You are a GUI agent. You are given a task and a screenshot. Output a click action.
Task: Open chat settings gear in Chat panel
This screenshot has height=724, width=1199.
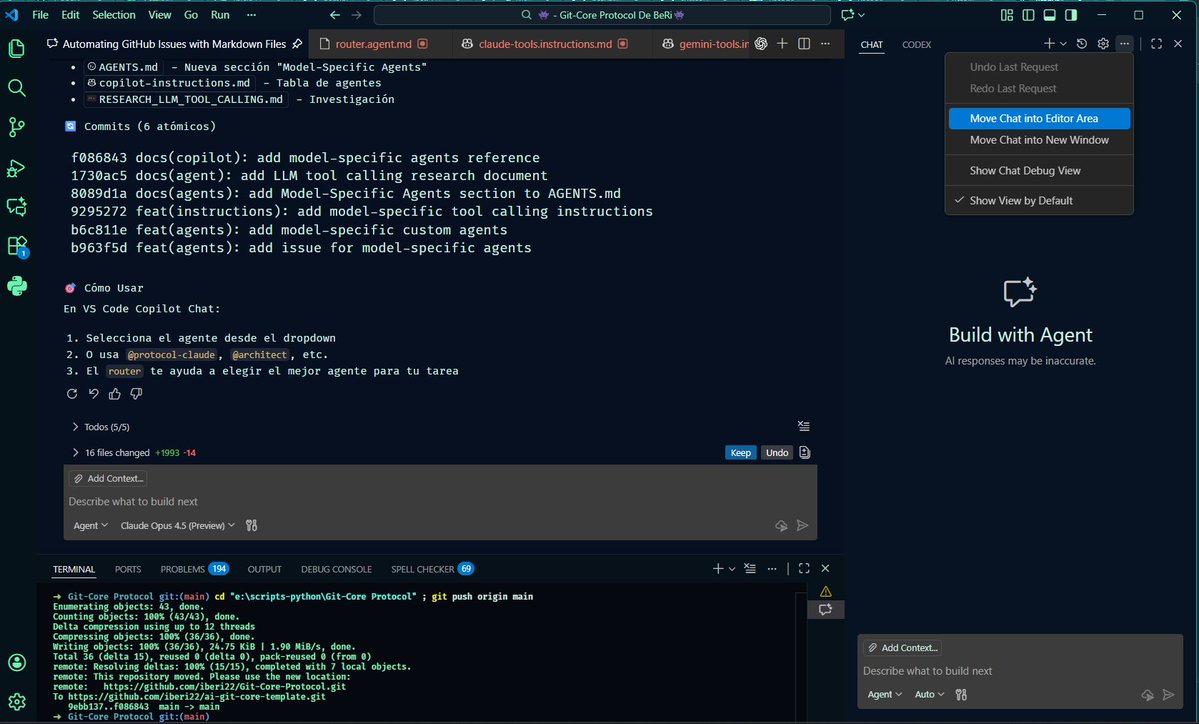(x=1103, y=44)
